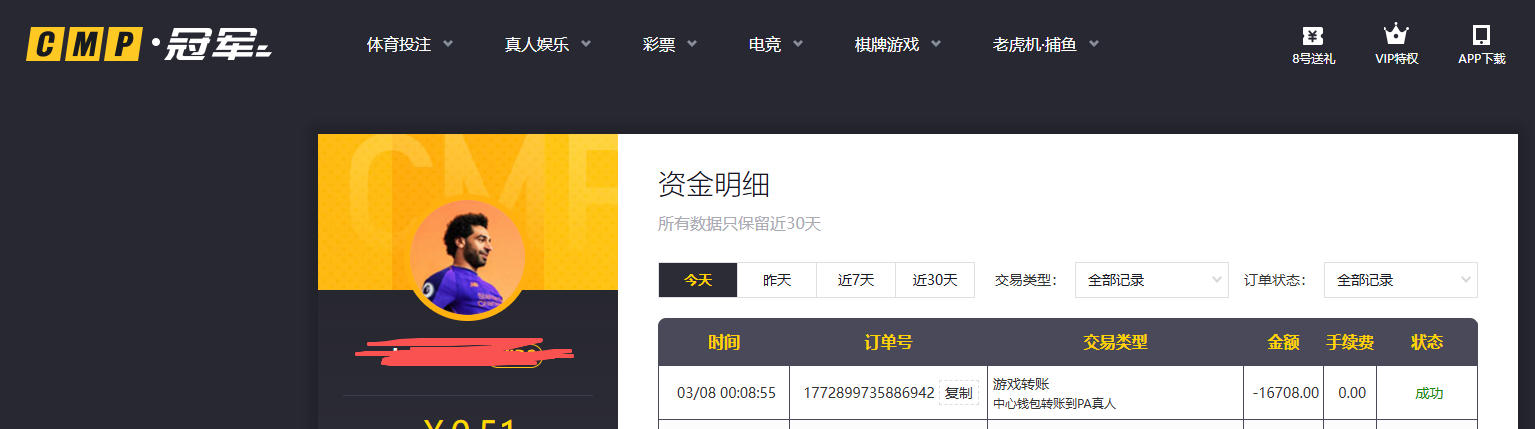Click the CMP 冠军 logo
This screenshot has width=1535, height=429.
[149, 45]
